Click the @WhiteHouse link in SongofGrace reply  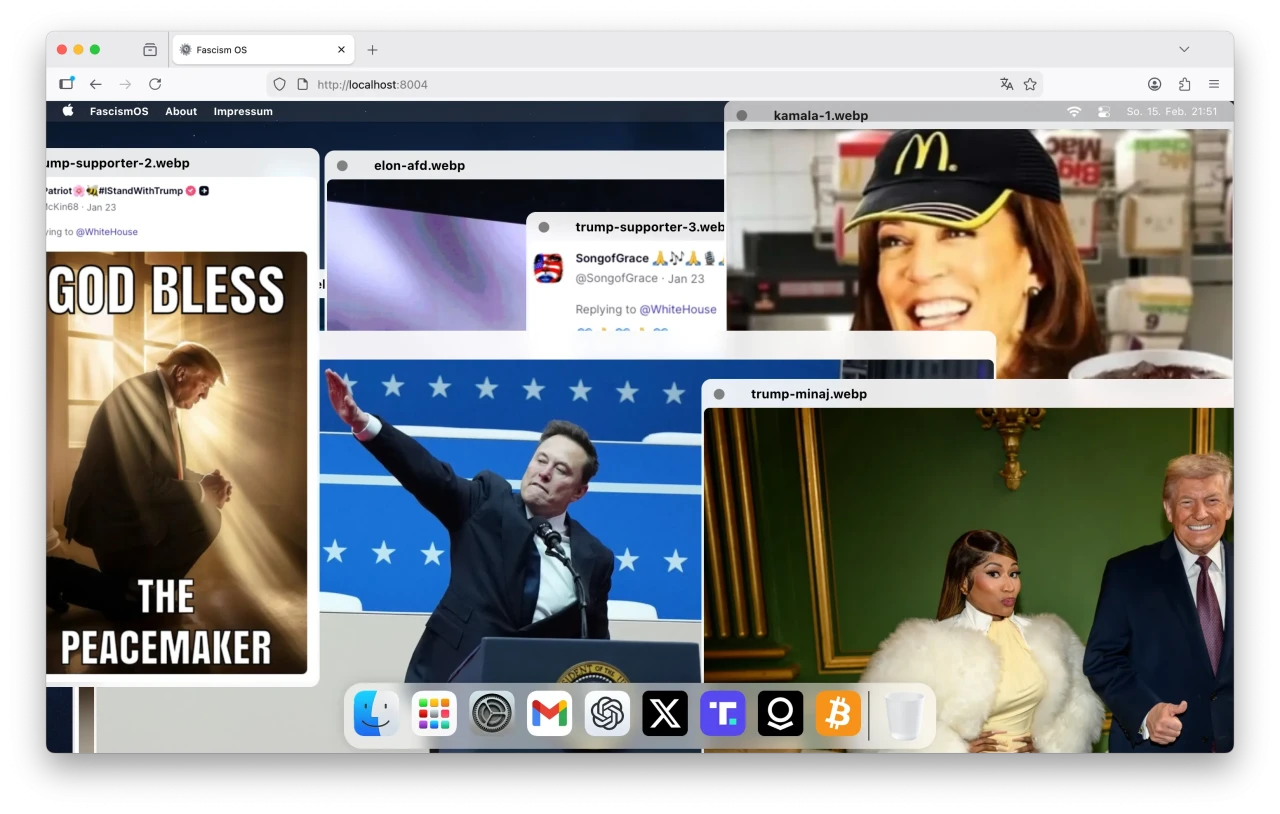(x=678, y=310)
